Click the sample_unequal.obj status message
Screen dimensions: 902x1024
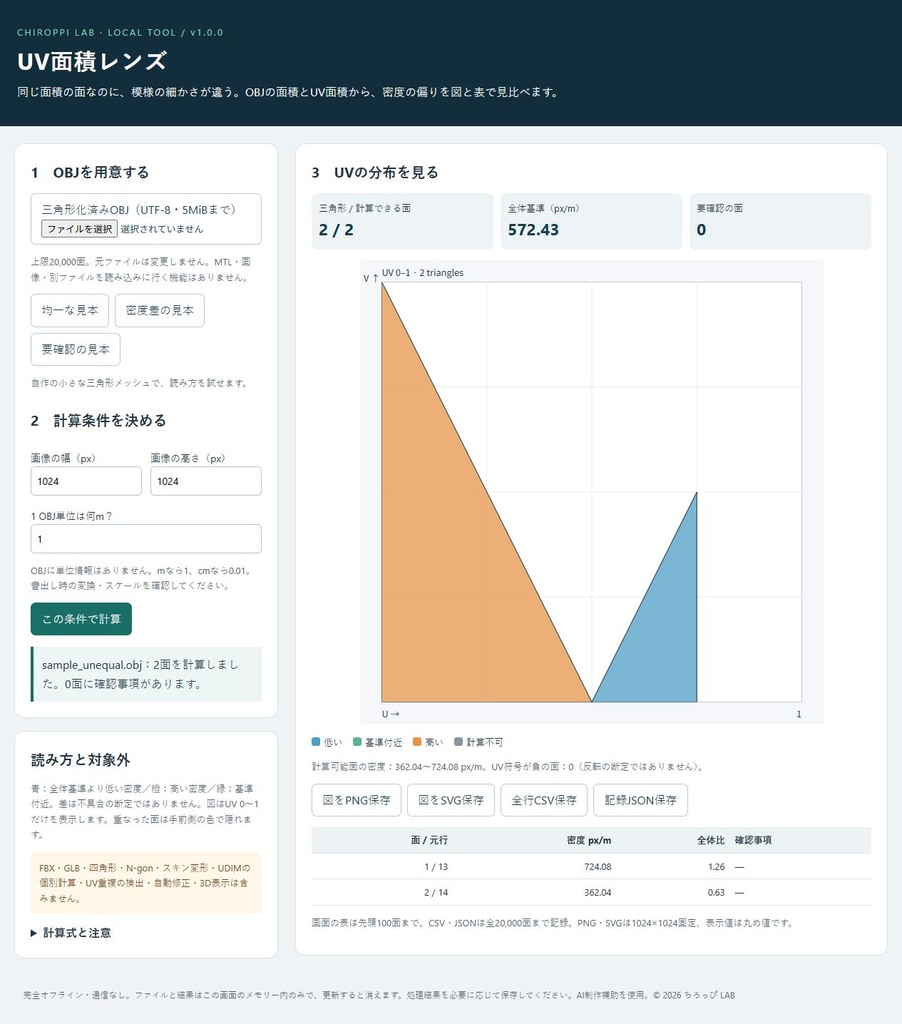click(146, 674)
